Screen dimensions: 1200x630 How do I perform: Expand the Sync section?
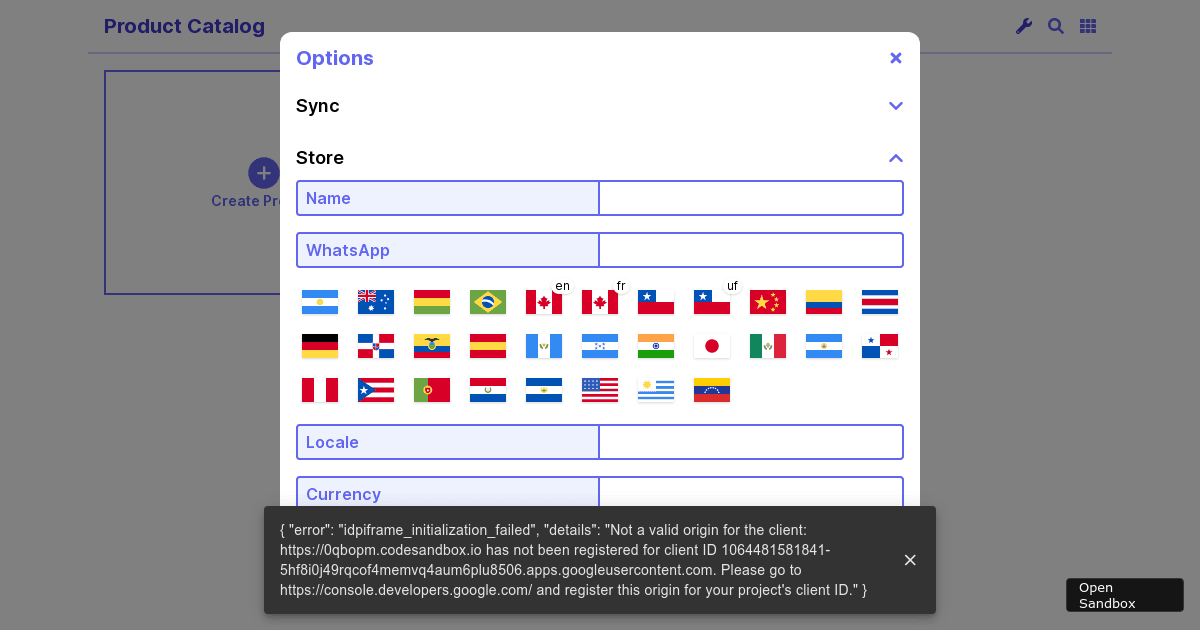pos(895,106)
